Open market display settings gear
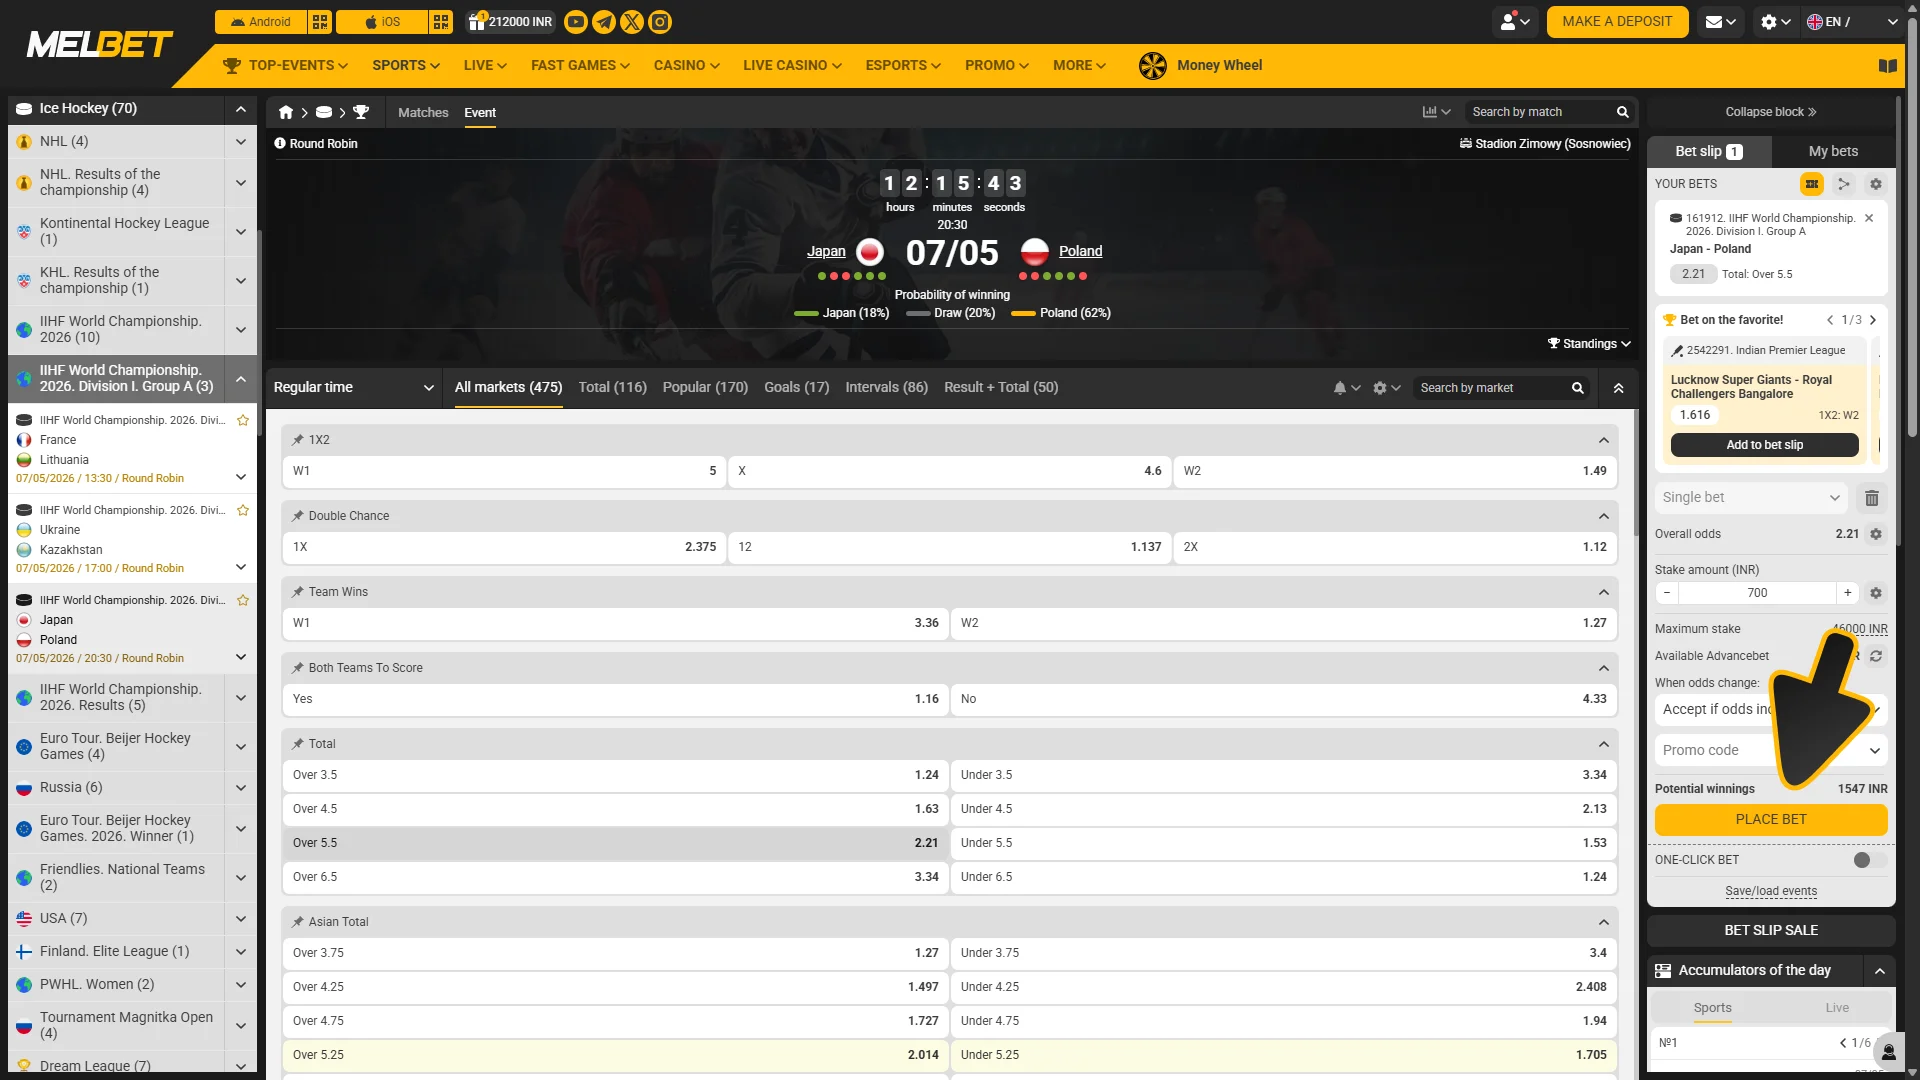1920x1080 pixels. coord(1386,388)
